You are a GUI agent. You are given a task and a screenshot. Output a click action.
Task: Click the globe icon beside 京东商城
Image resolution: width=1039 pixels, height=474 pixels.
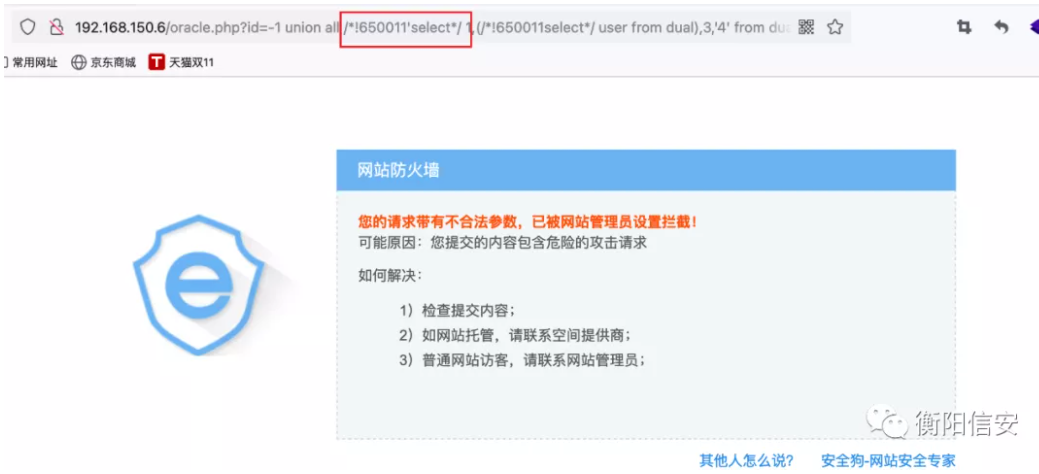coord(79,63)
